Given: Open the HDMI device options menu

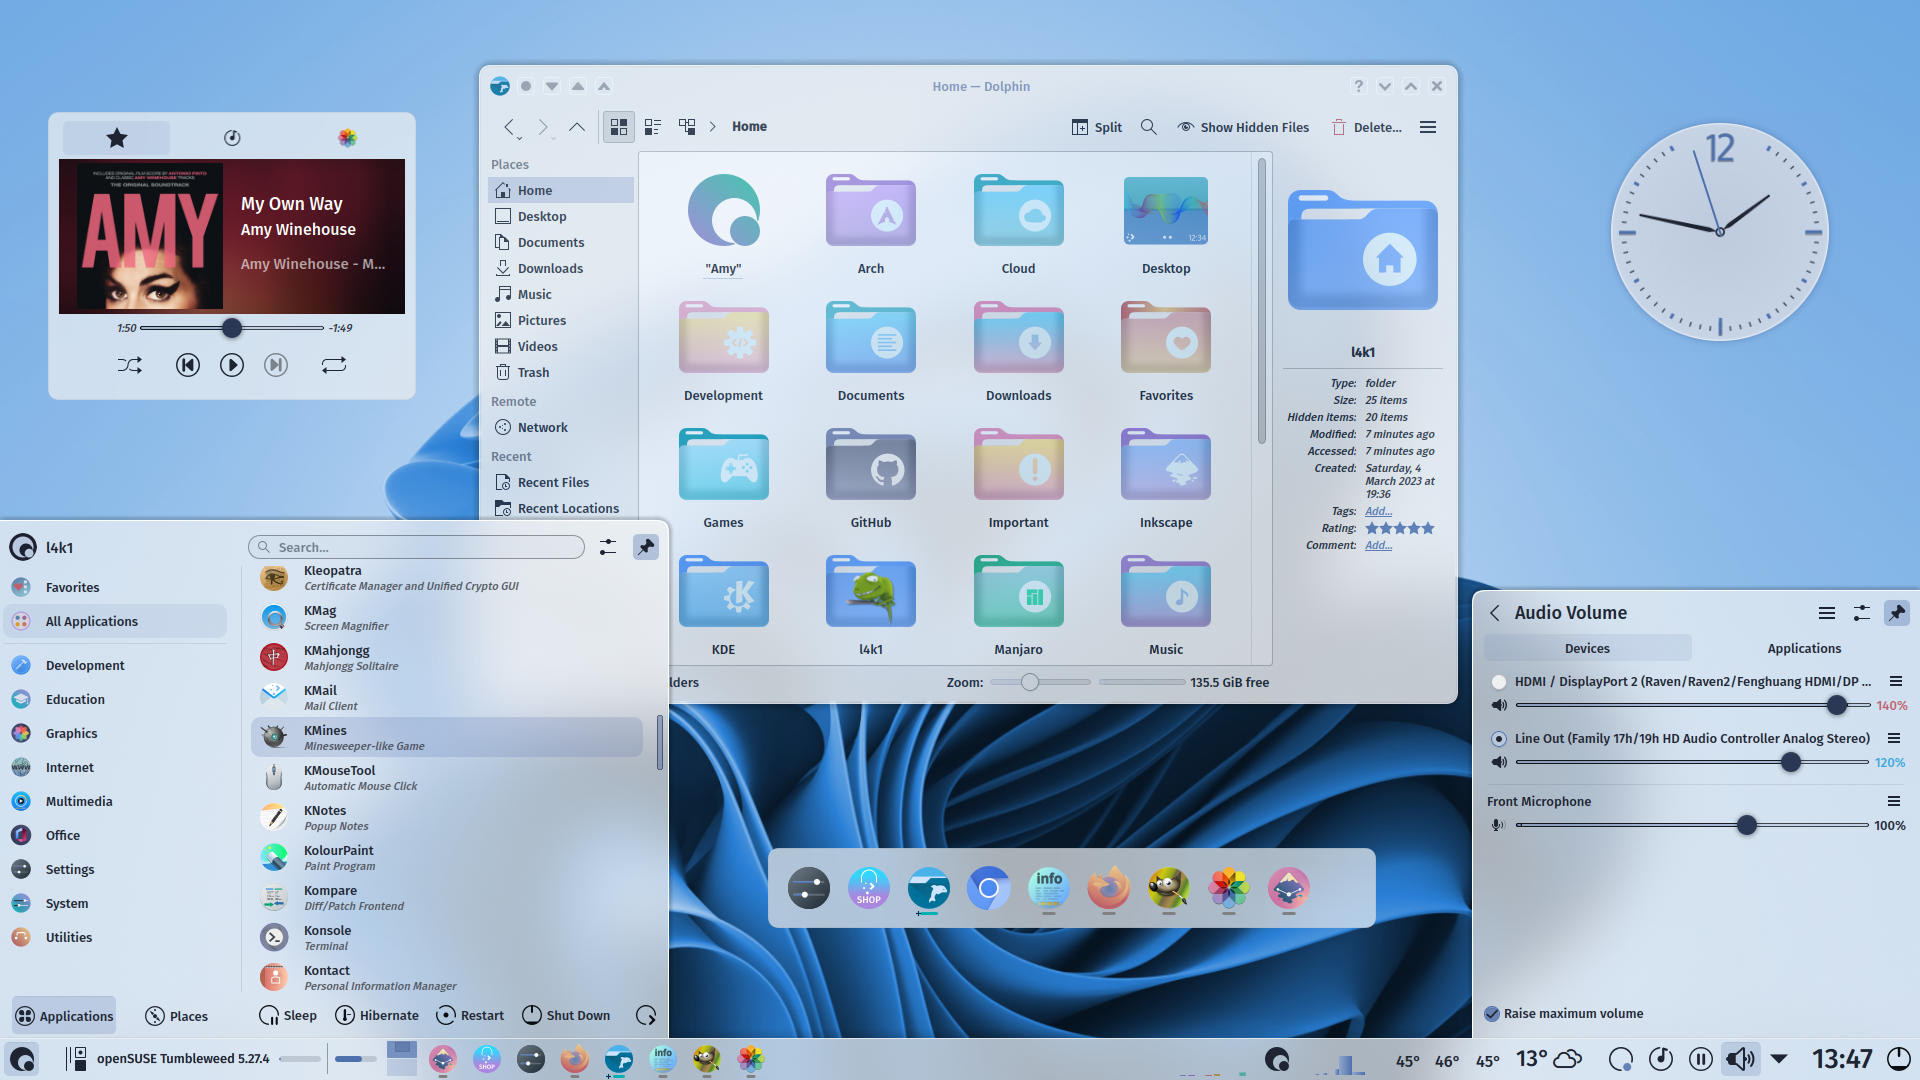Looking at the screenshot, I should [x=1895, y=681].
